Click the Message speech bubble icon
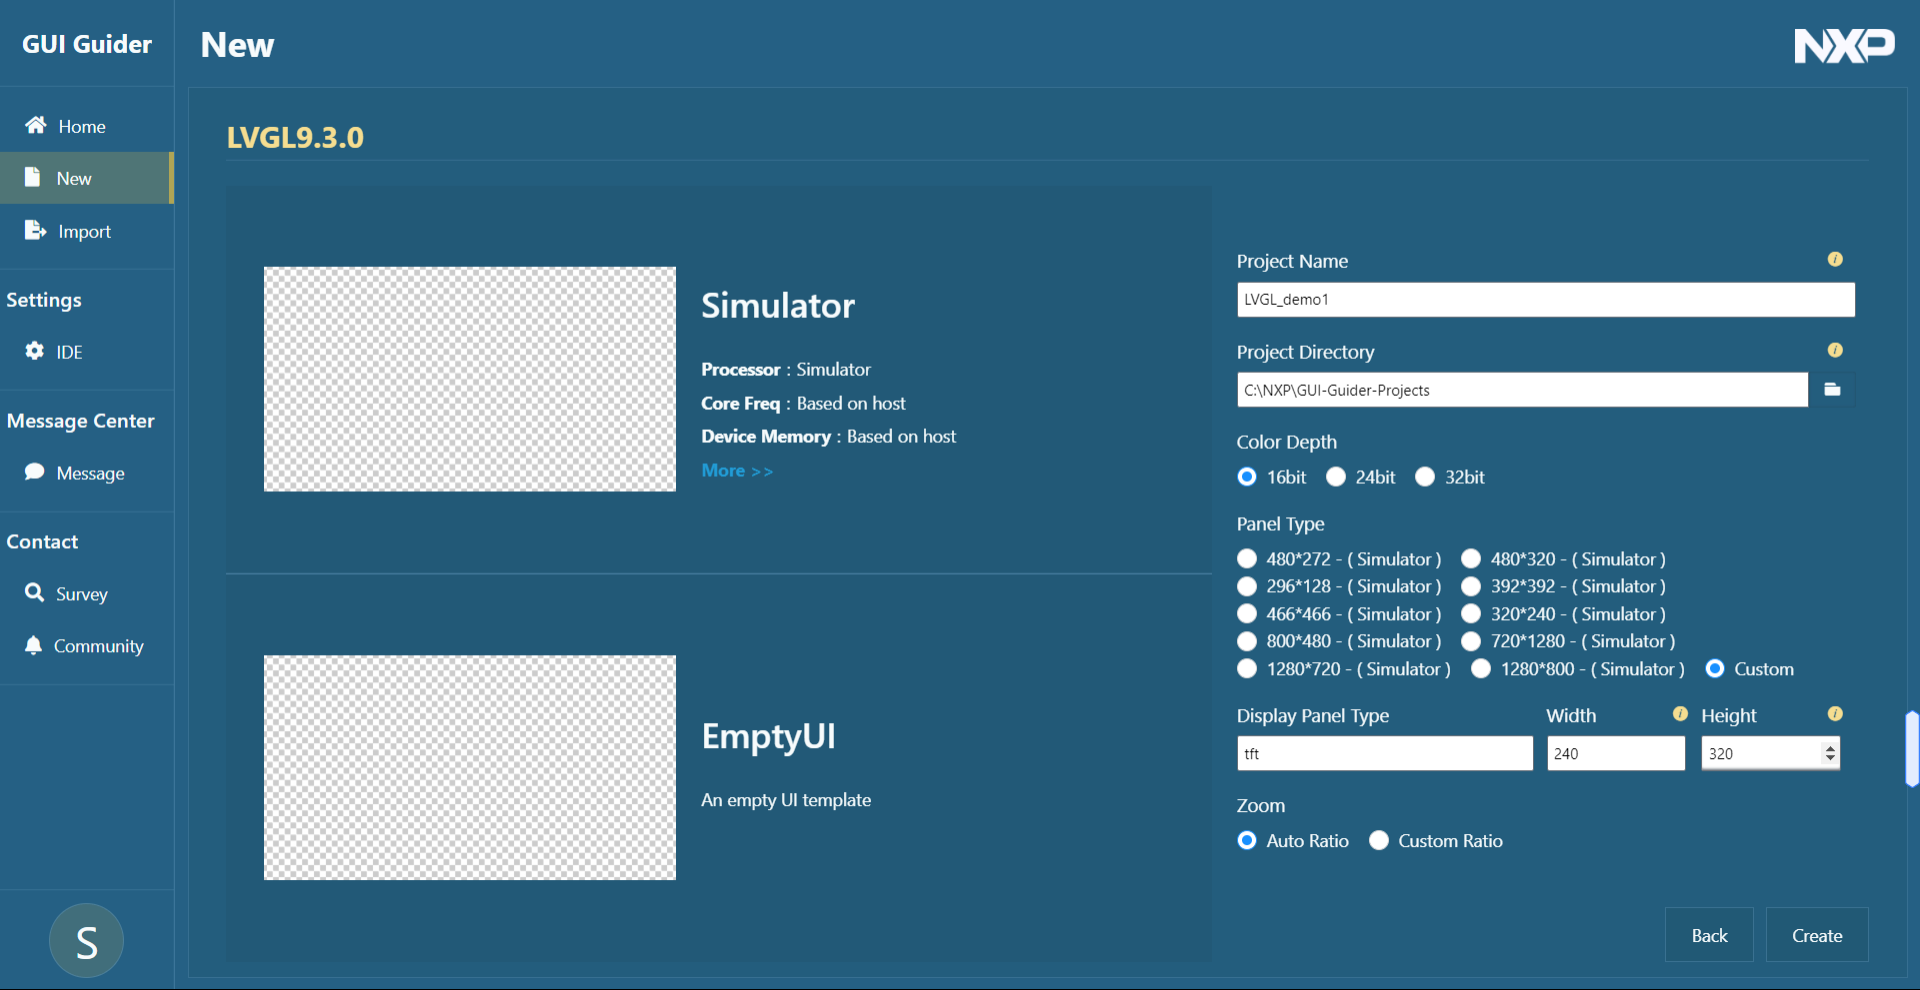The width and height of the screenshot is (1920, 990). coord(35,472)
